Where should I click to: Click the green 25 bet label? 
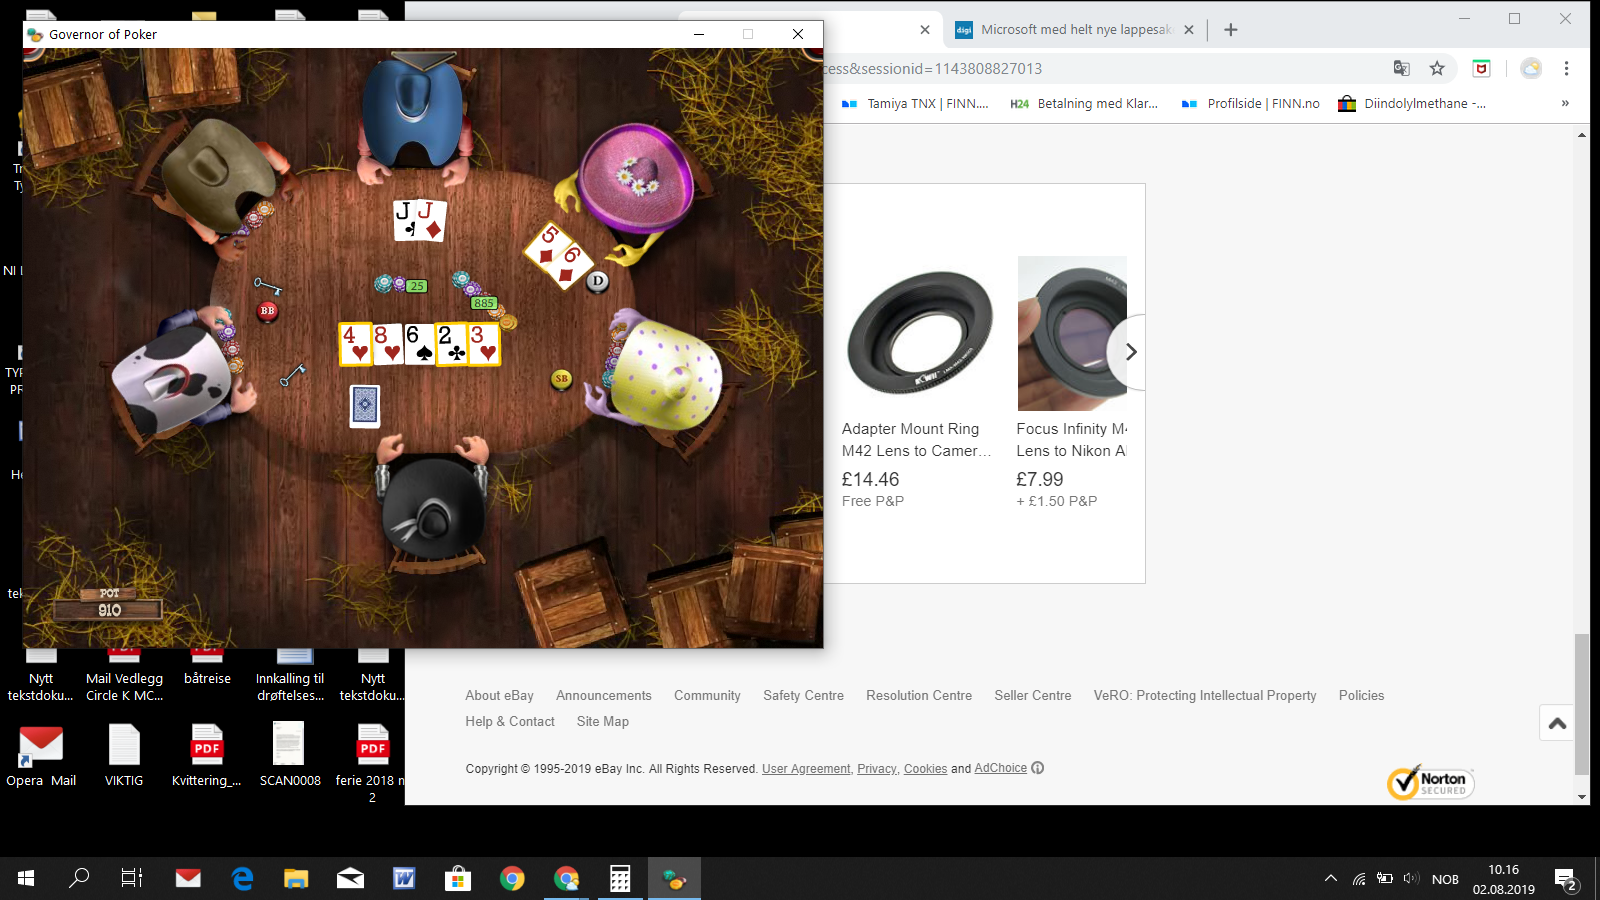pos(417,286)
